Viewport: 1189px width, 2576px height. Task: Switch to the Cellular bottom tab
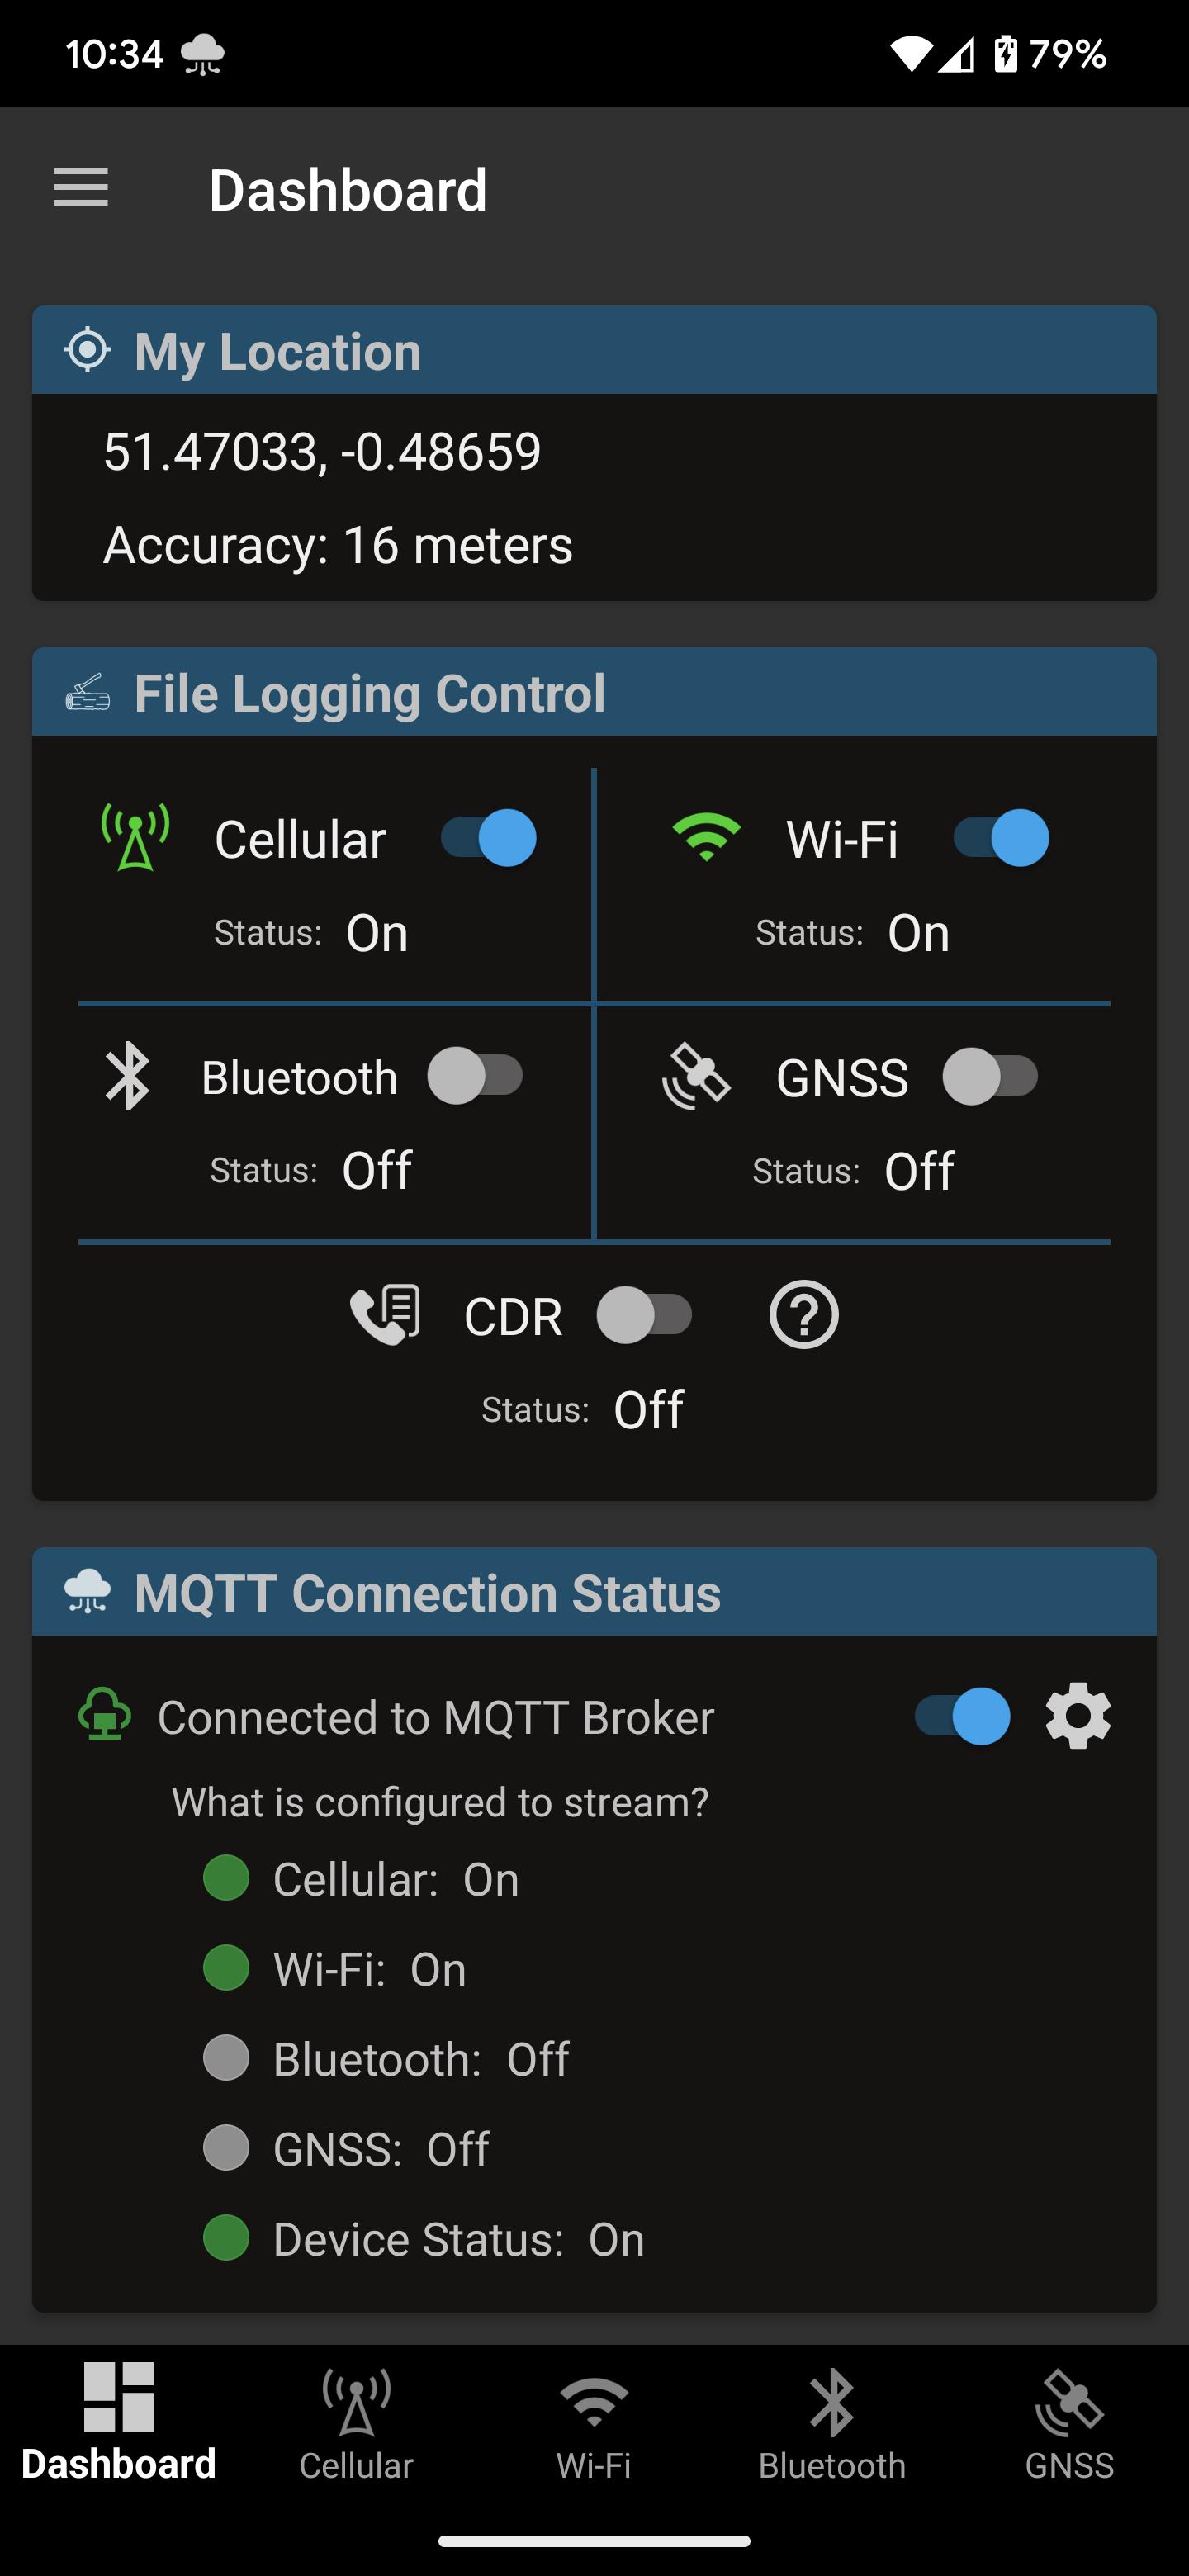pyautogui.click(x=356, y=2425)
